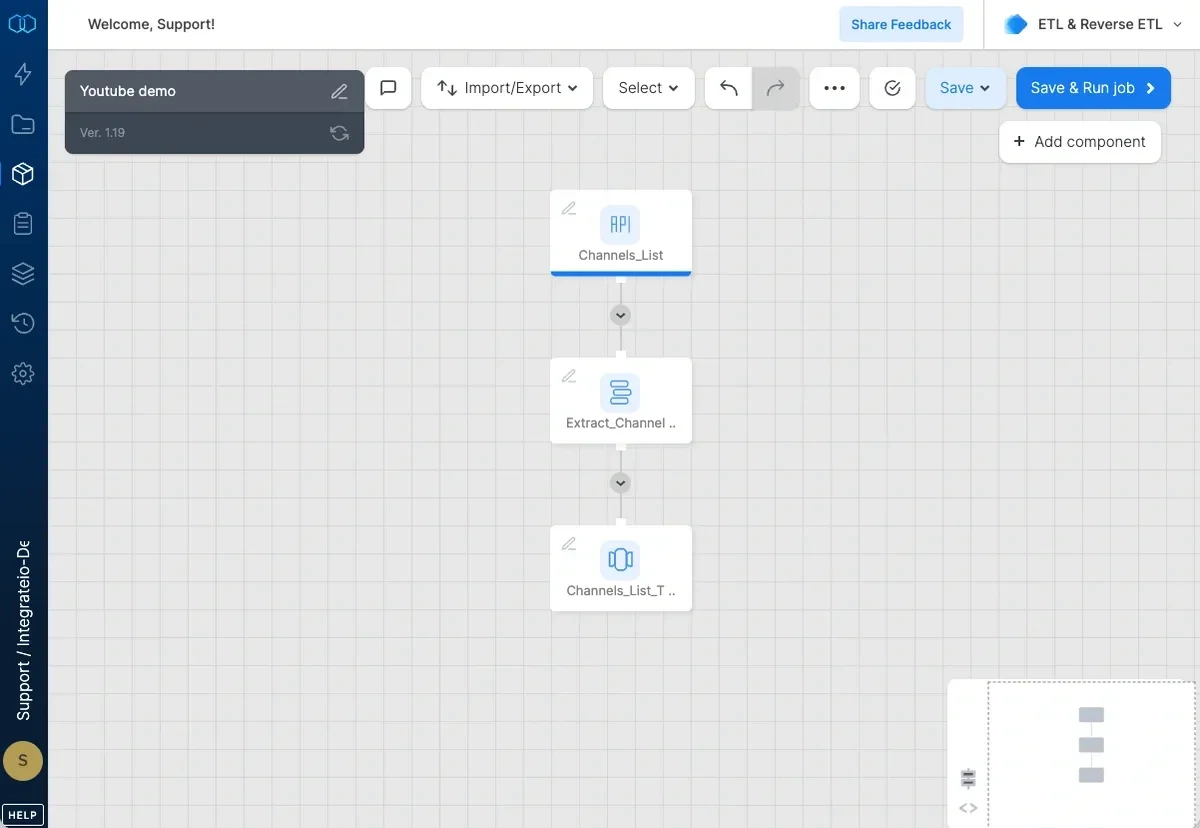Open the Import/Export dropdown

(506, 88)
